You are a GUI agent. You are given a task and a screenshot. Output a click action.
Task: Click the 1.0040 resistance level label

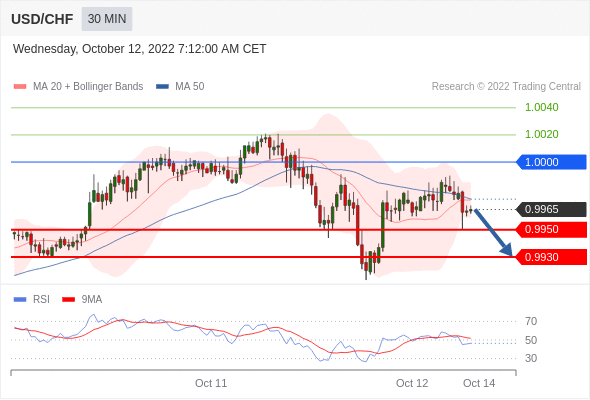(x=541, y=107)
